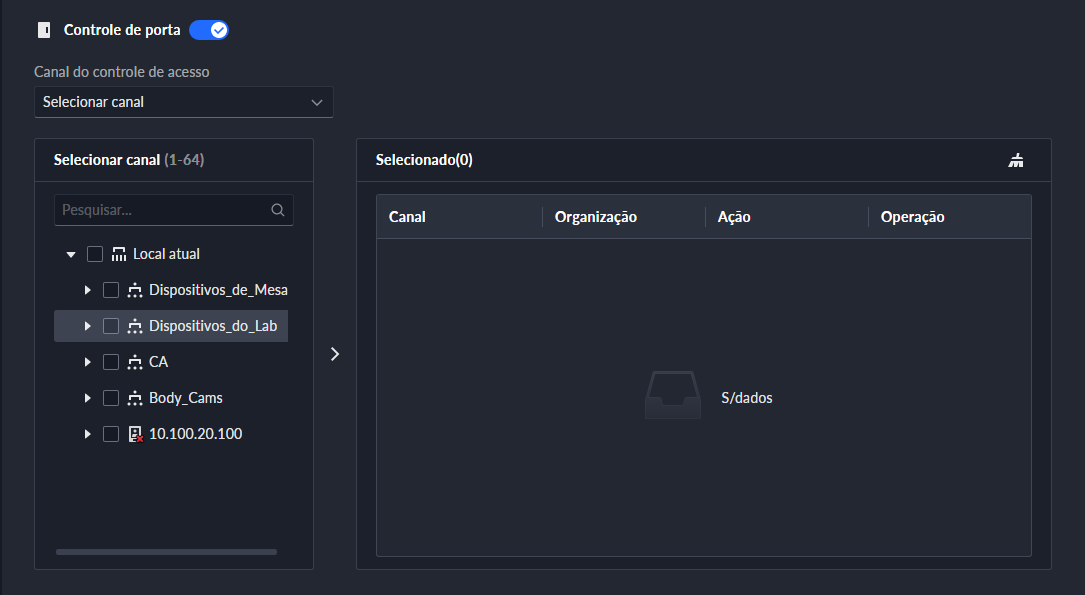Expand the Body_Cams tree node
1085x595 pixels.
(x=87, y=399)
